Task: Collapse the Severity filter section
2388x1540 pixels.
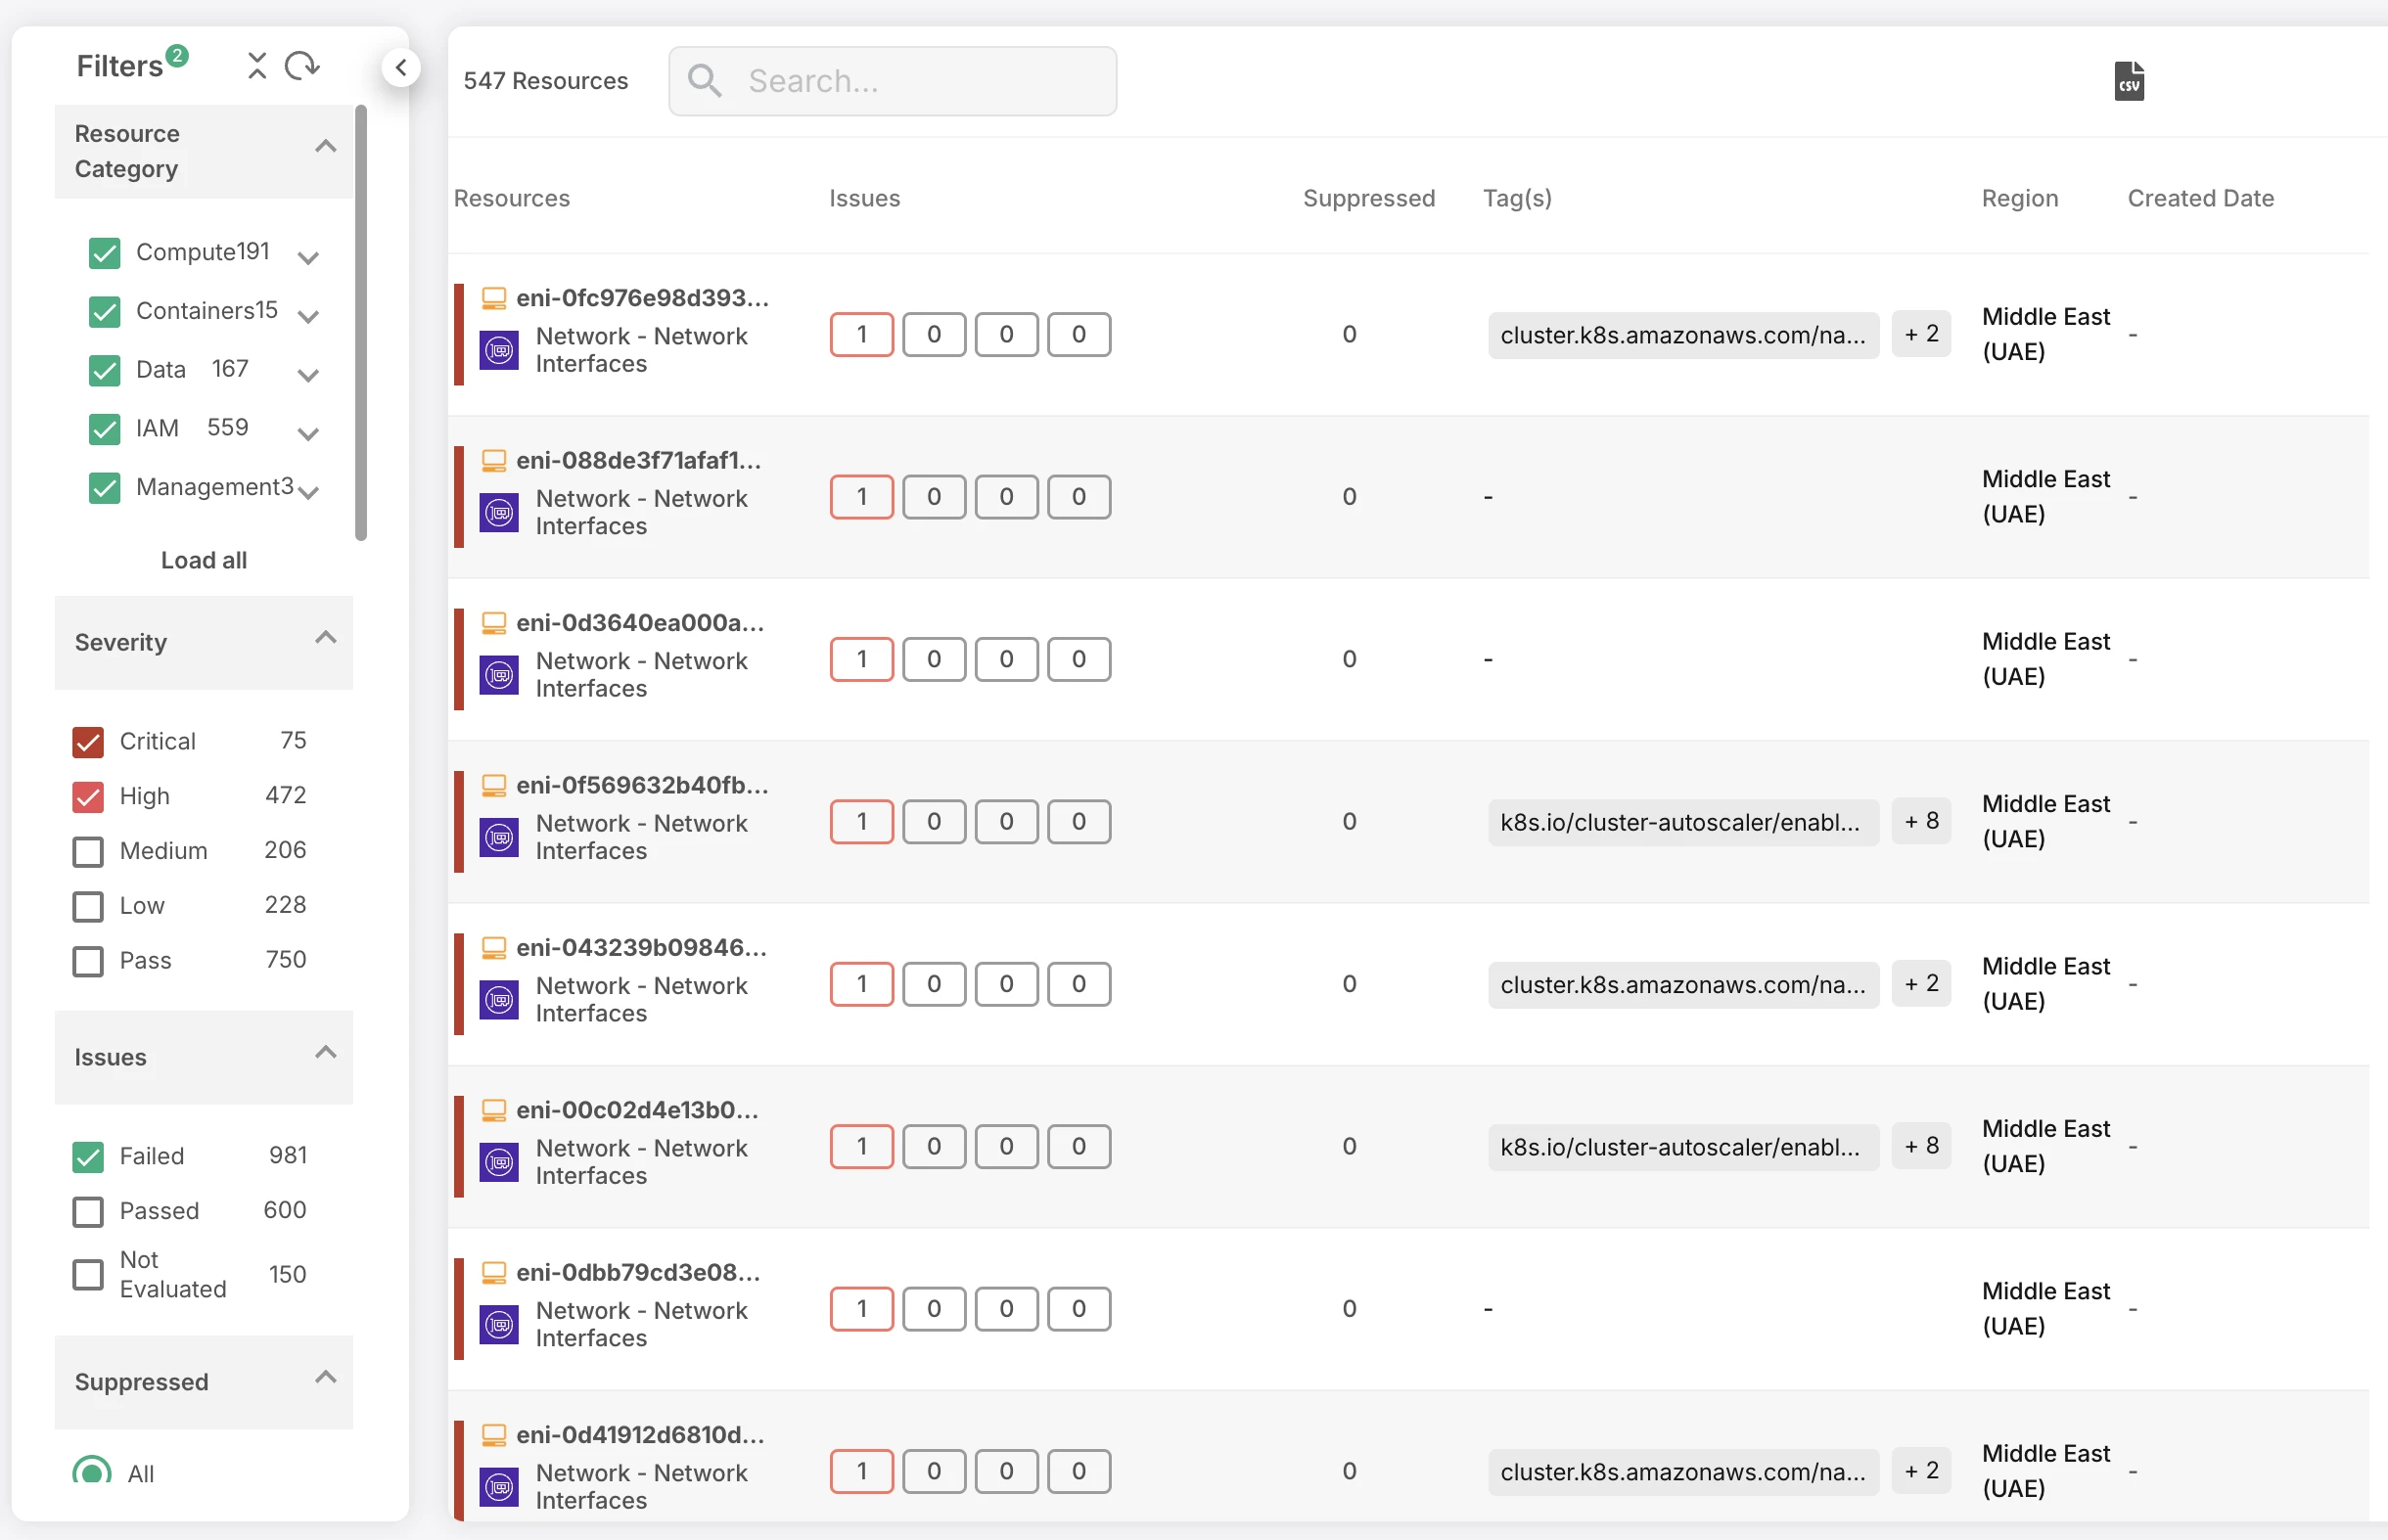Action: [x=325, y=638]
